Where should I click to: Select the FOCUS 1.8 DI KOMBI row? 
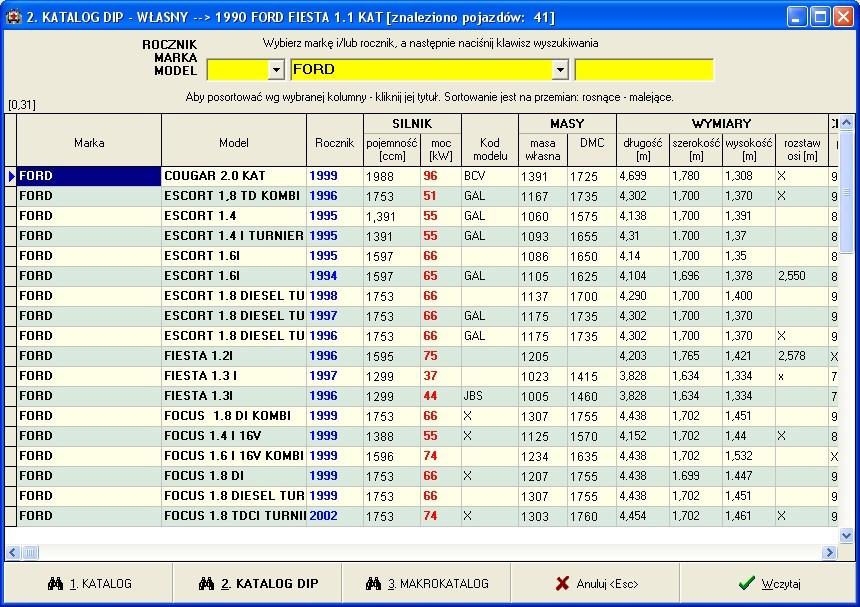click(422, 416)
